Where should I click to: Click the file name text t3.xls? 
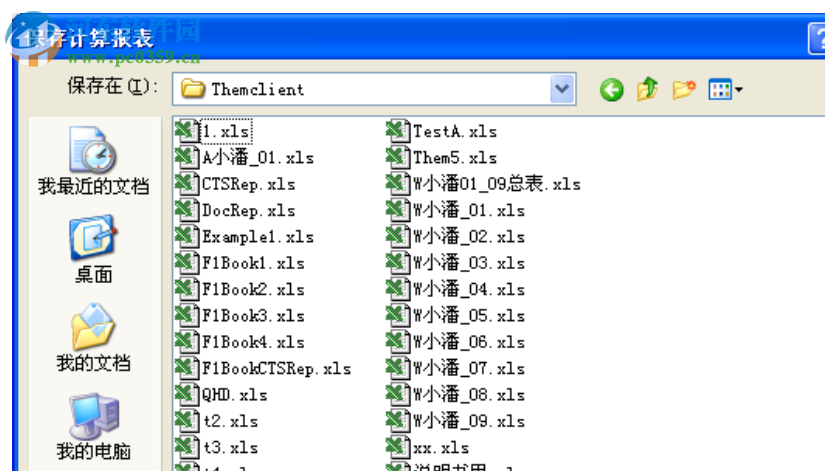(230, 447)
